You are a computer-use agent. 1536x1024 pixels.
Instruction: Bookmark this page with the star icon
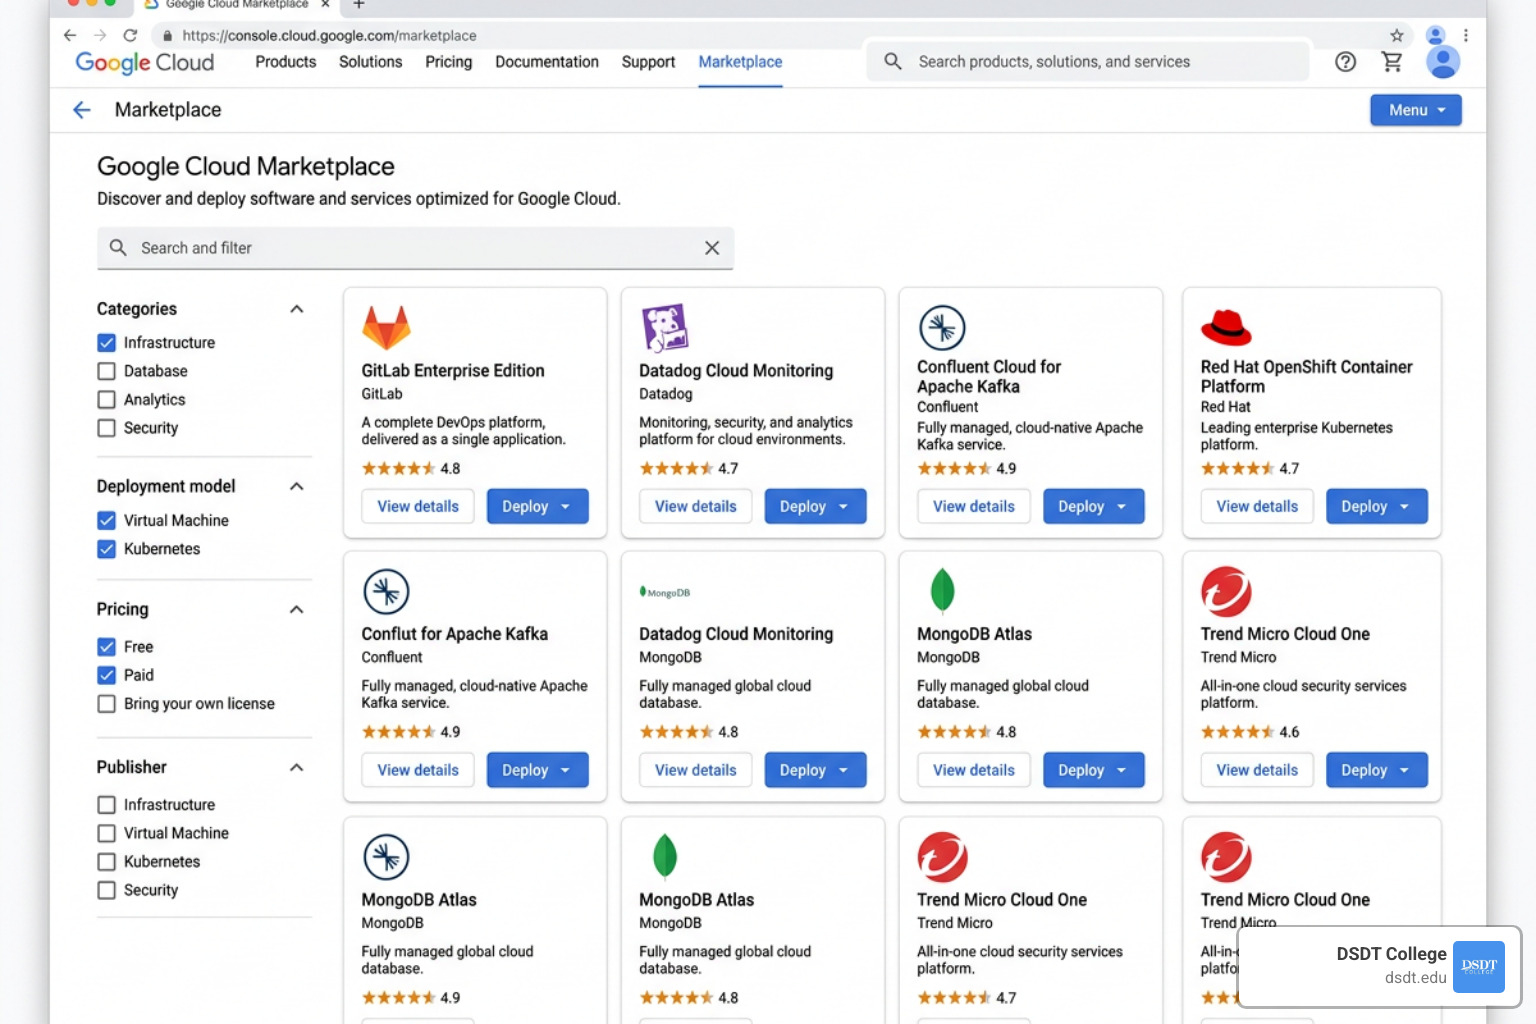tap(1397, 35)
